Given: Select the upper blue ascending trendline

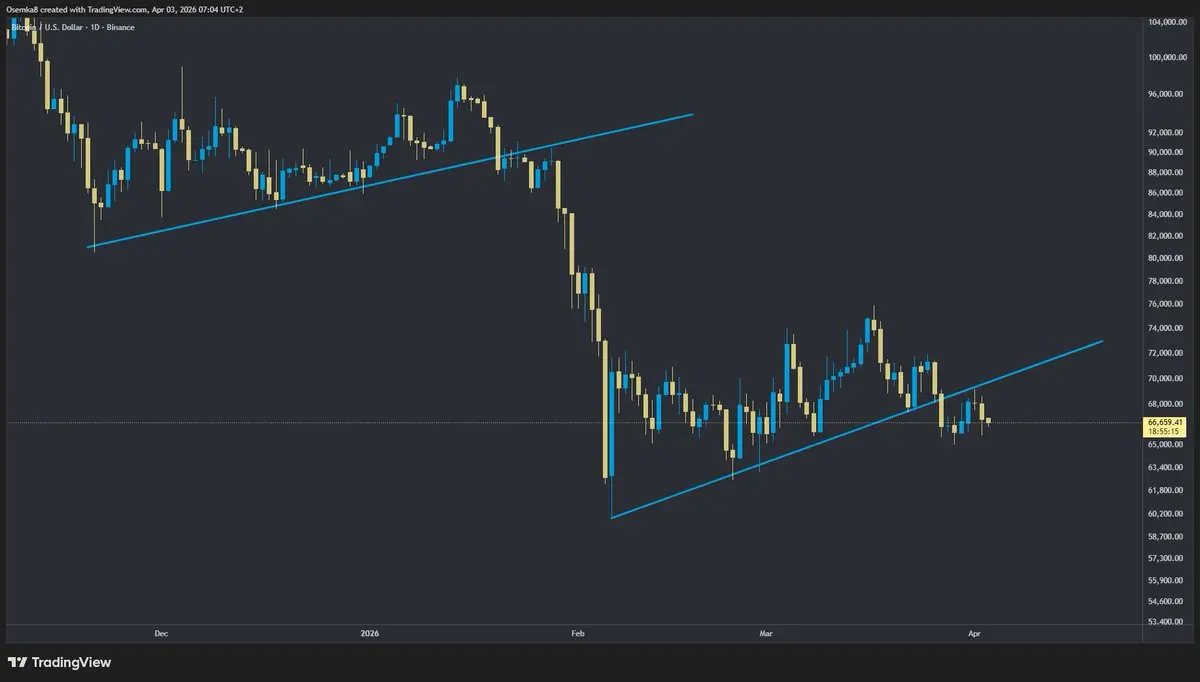Looking at the screenshot, I should (390, 180).
